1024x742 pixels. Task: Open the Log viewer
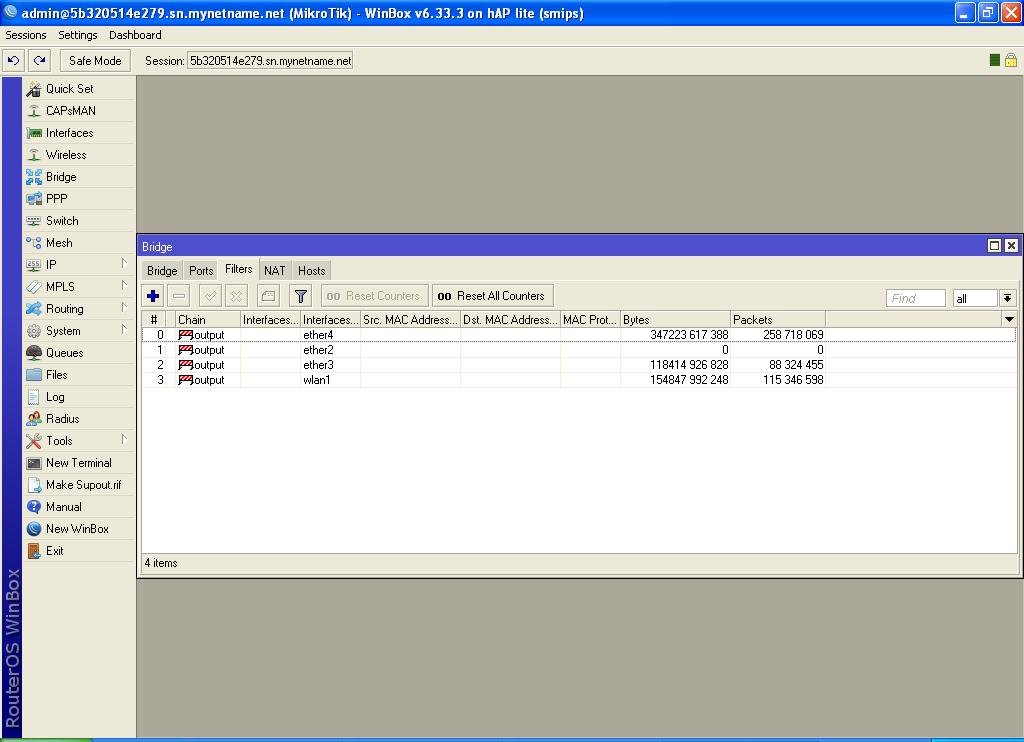tap(79, 397)
